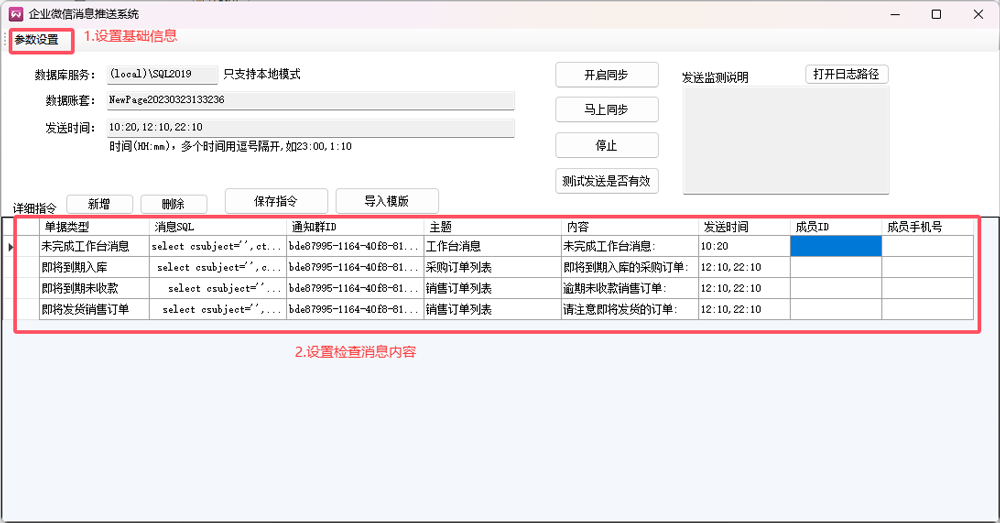The width and height of the screenshot is (1000, 523).
Task: Click the 主题 column header
Action: 492,226
